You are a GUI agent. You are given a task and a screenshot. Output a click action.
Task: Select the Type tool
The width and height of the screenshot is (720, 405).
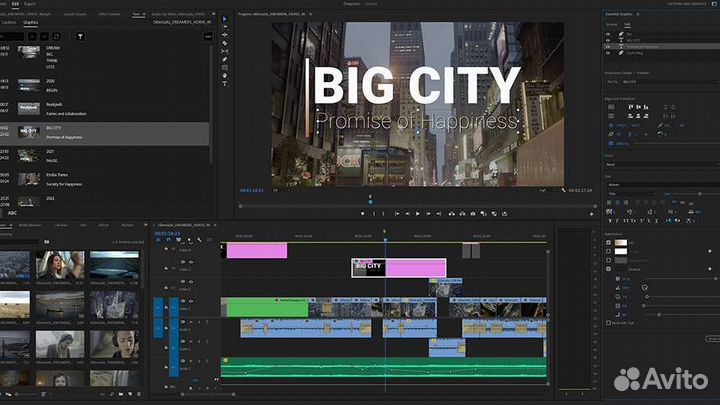(224, 83)
